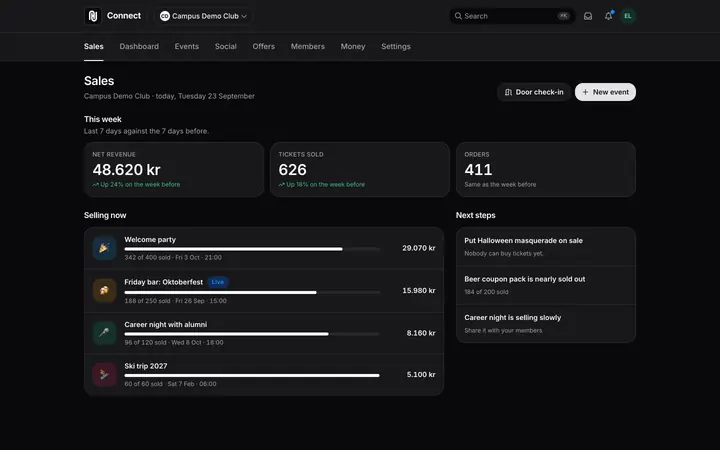The height and width of the screenshot is (450, 720).
Task: Open the Money tab
Action: click(x=353, y=46)
